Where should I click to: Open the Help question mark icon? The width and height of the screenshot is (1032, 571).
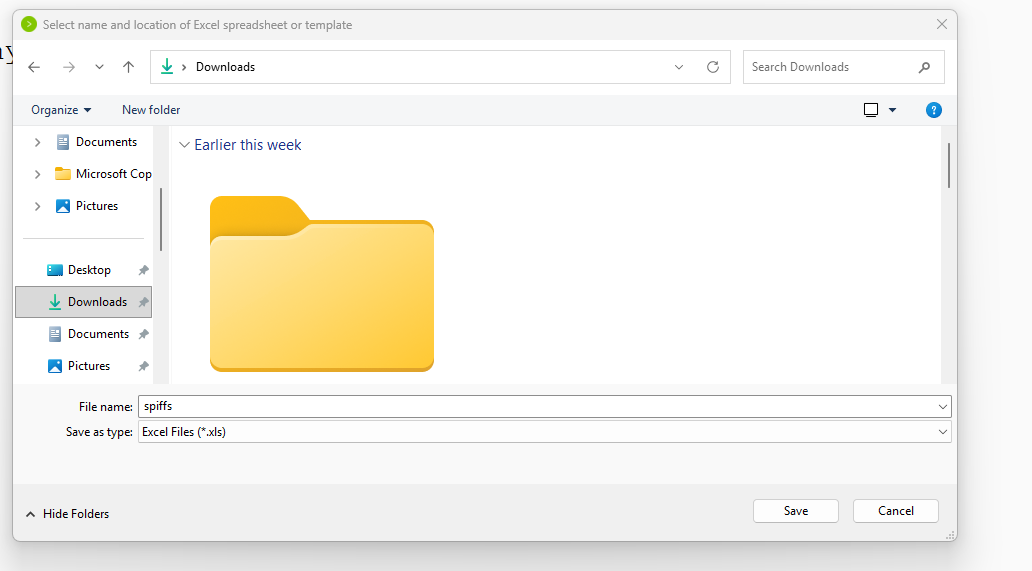click(933, 110)
